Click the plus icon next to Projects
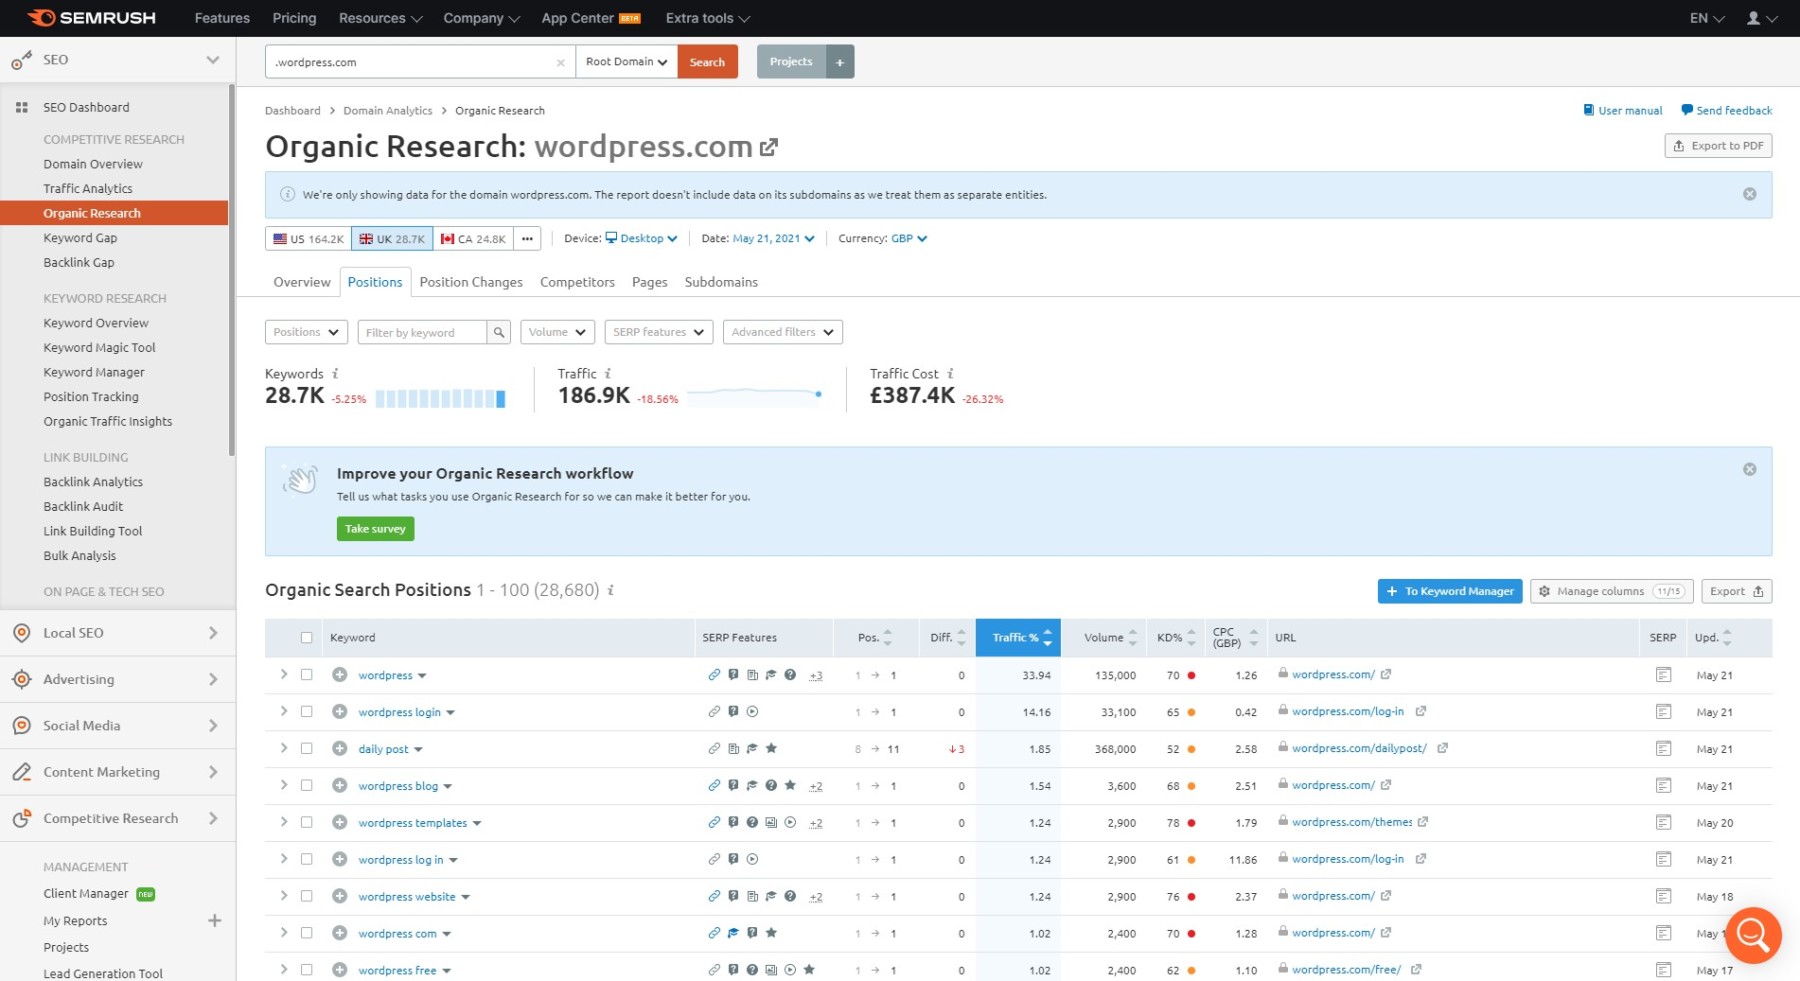This screenshot has width=1800, height=981. pyautogui.click(x=840, y=62)
